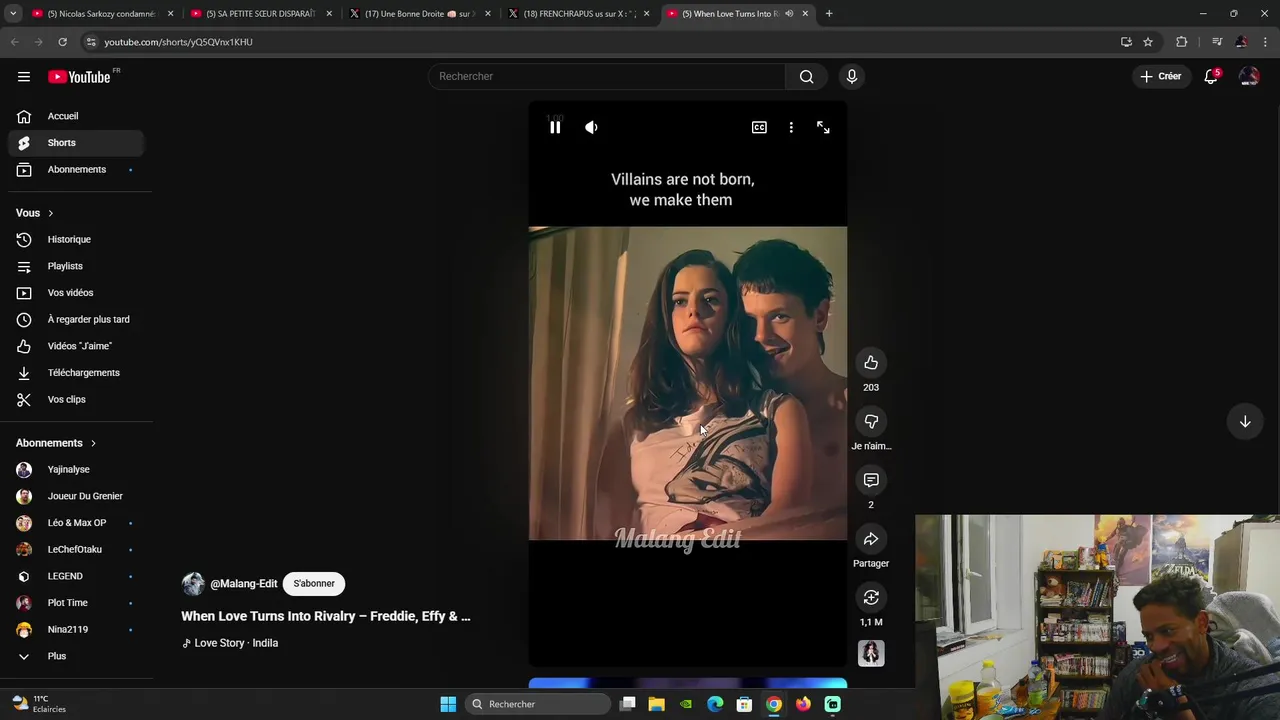Mute the Short's volume
The image size is (1280, 720).
point(591,127)
